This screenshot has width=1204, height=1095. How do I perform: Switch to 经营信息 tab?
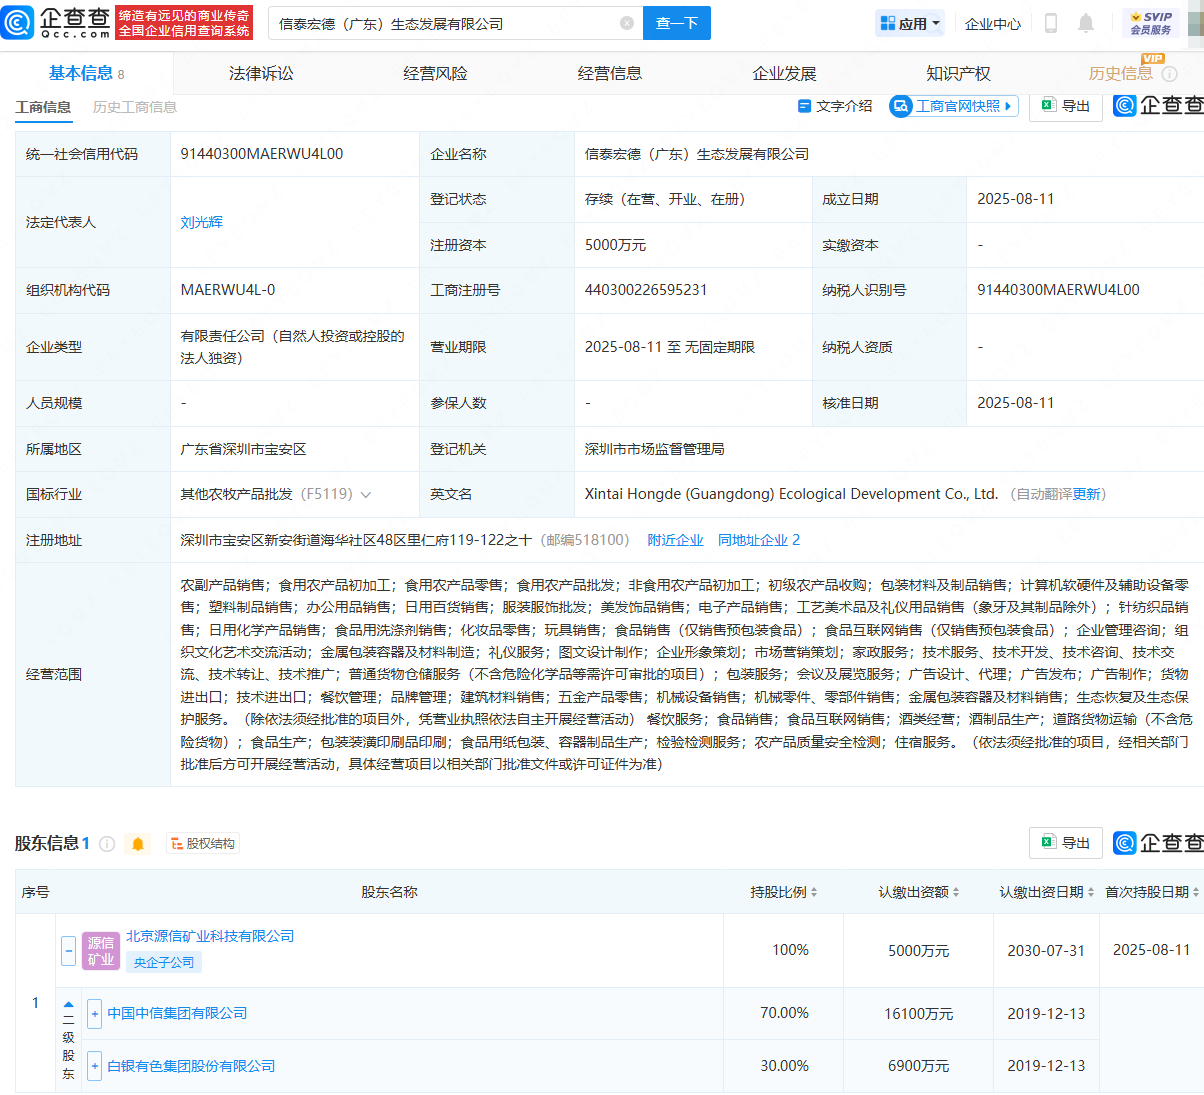pos(610,73)
